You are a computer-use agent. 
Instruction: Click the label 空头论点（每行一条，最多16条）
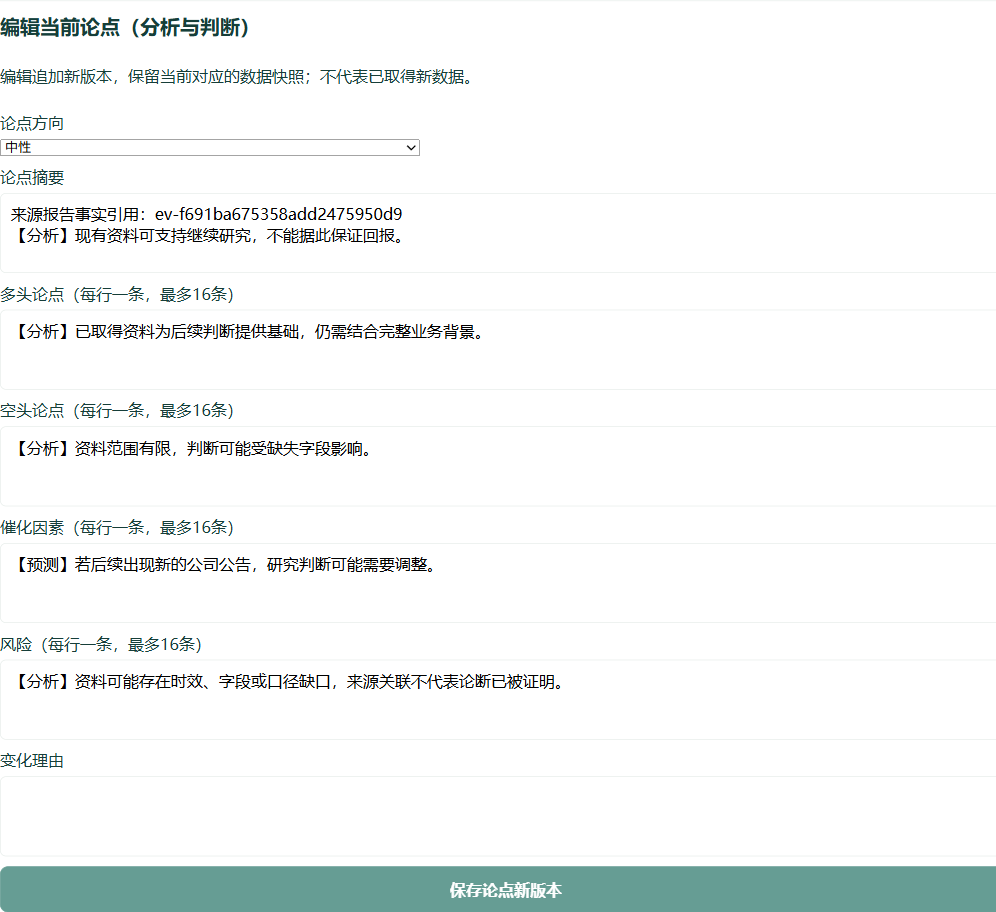click(118, 411)
